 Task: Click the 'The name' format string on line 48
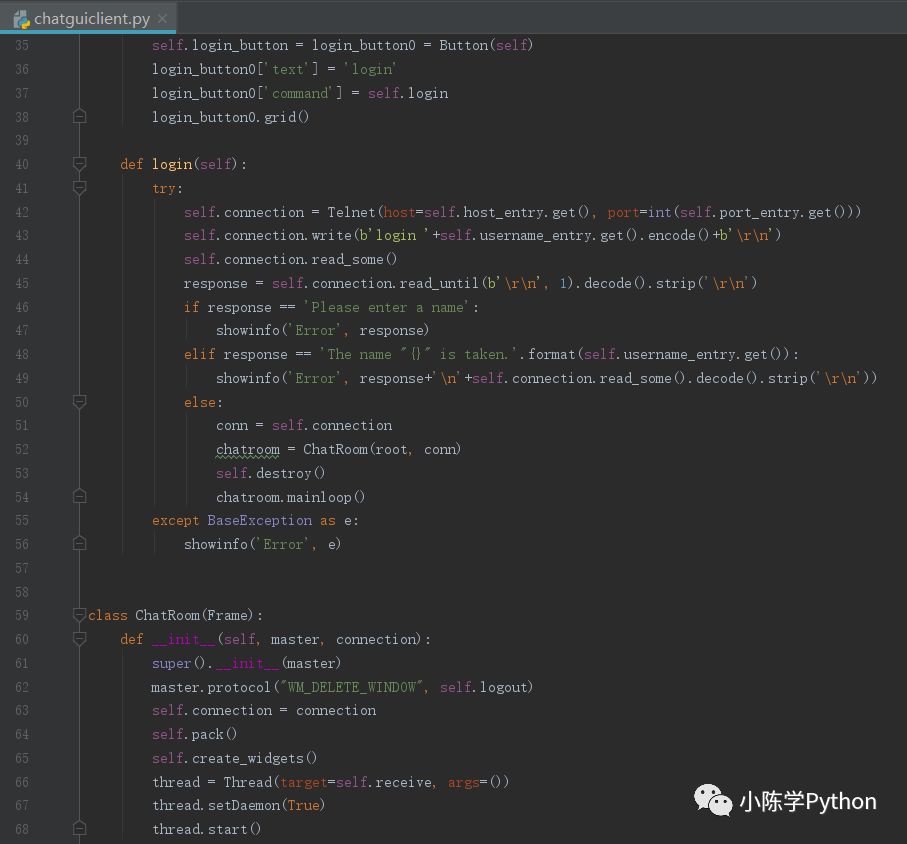click(x=417, y=354)
